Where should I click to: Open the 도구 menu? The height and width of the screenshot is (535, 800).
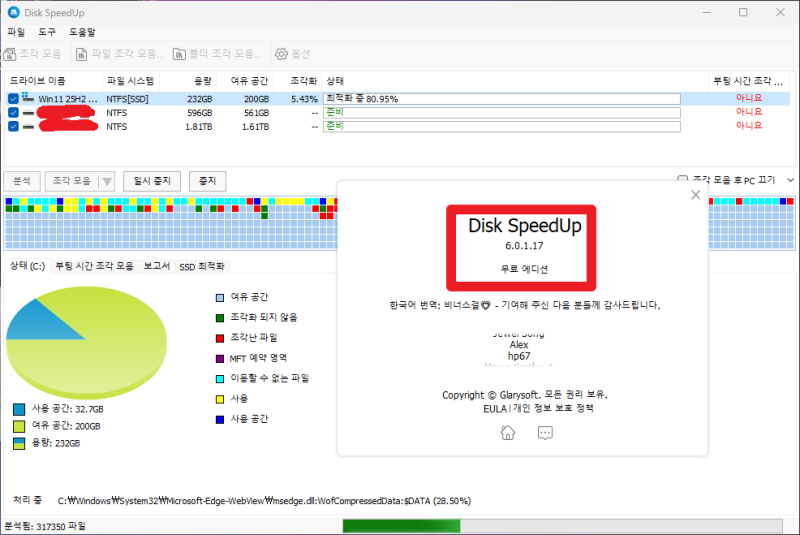click(47, 32)
